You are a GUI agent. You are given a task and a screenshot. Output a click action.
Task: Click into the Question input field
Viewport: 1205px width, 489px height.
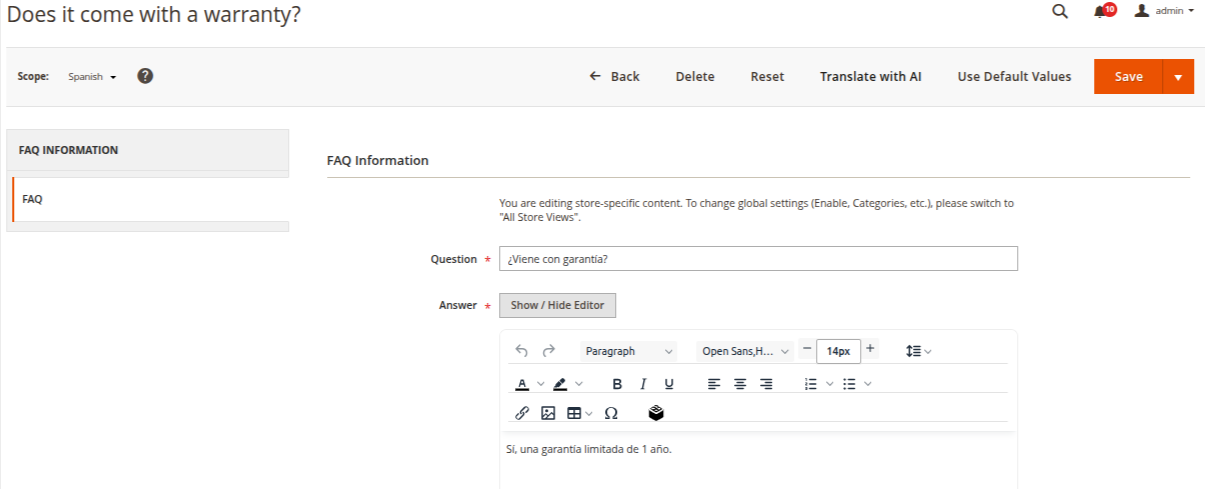point(757,259)
